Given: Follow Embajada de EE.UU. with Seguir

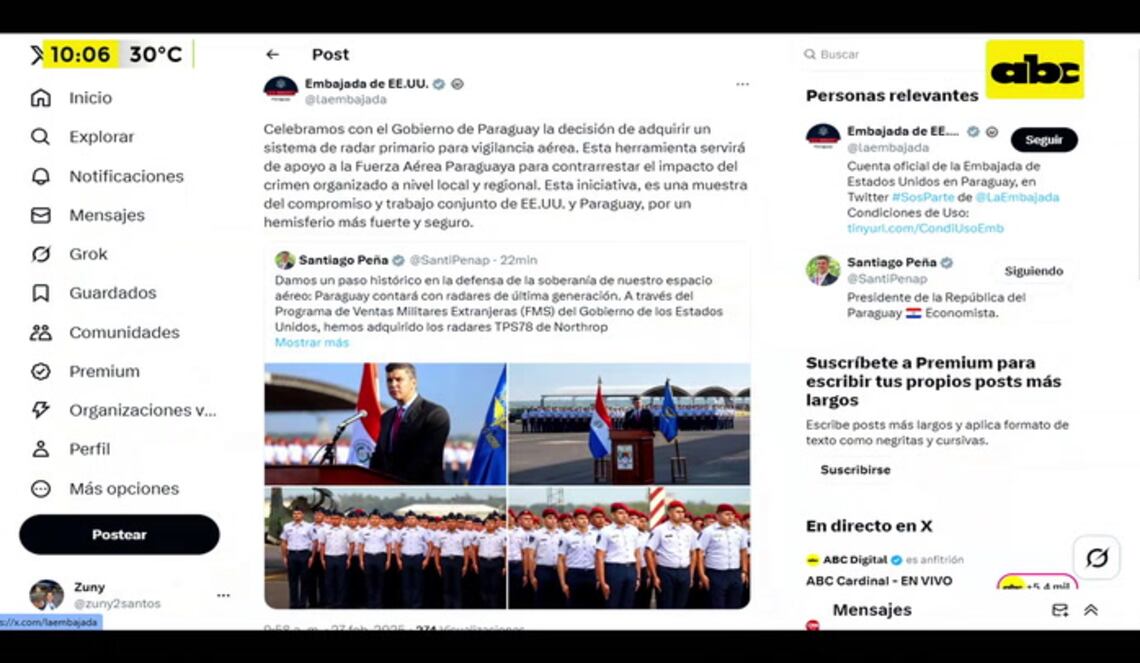Looking at the screenshot, I should [x=1044, y=140].
